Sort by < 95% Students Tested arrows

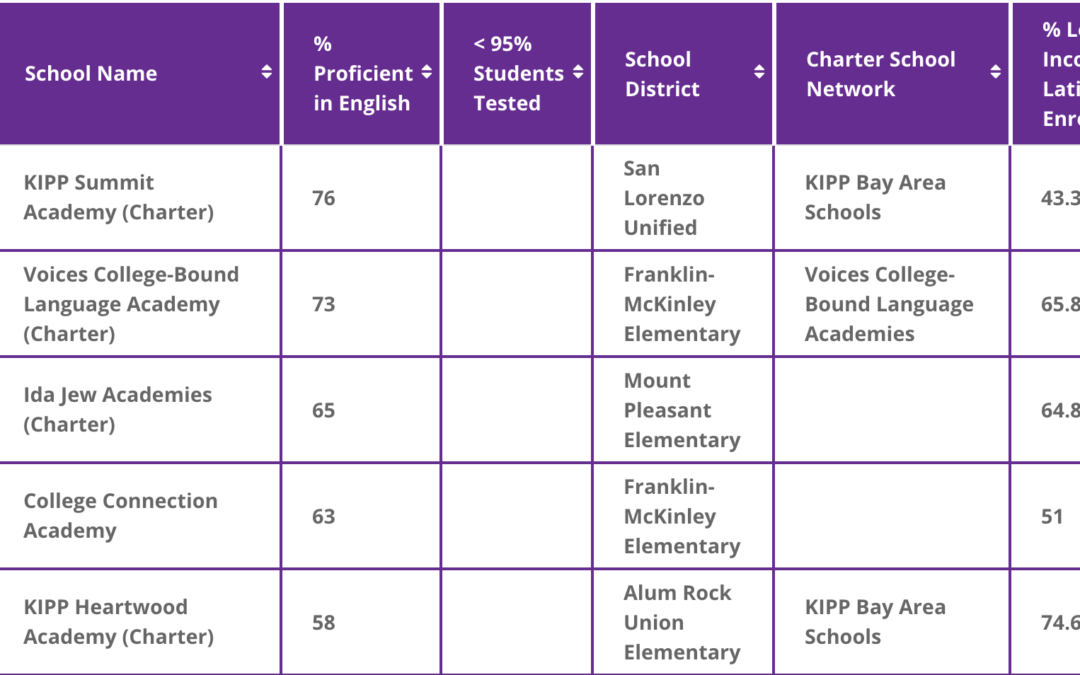[578, 72]
